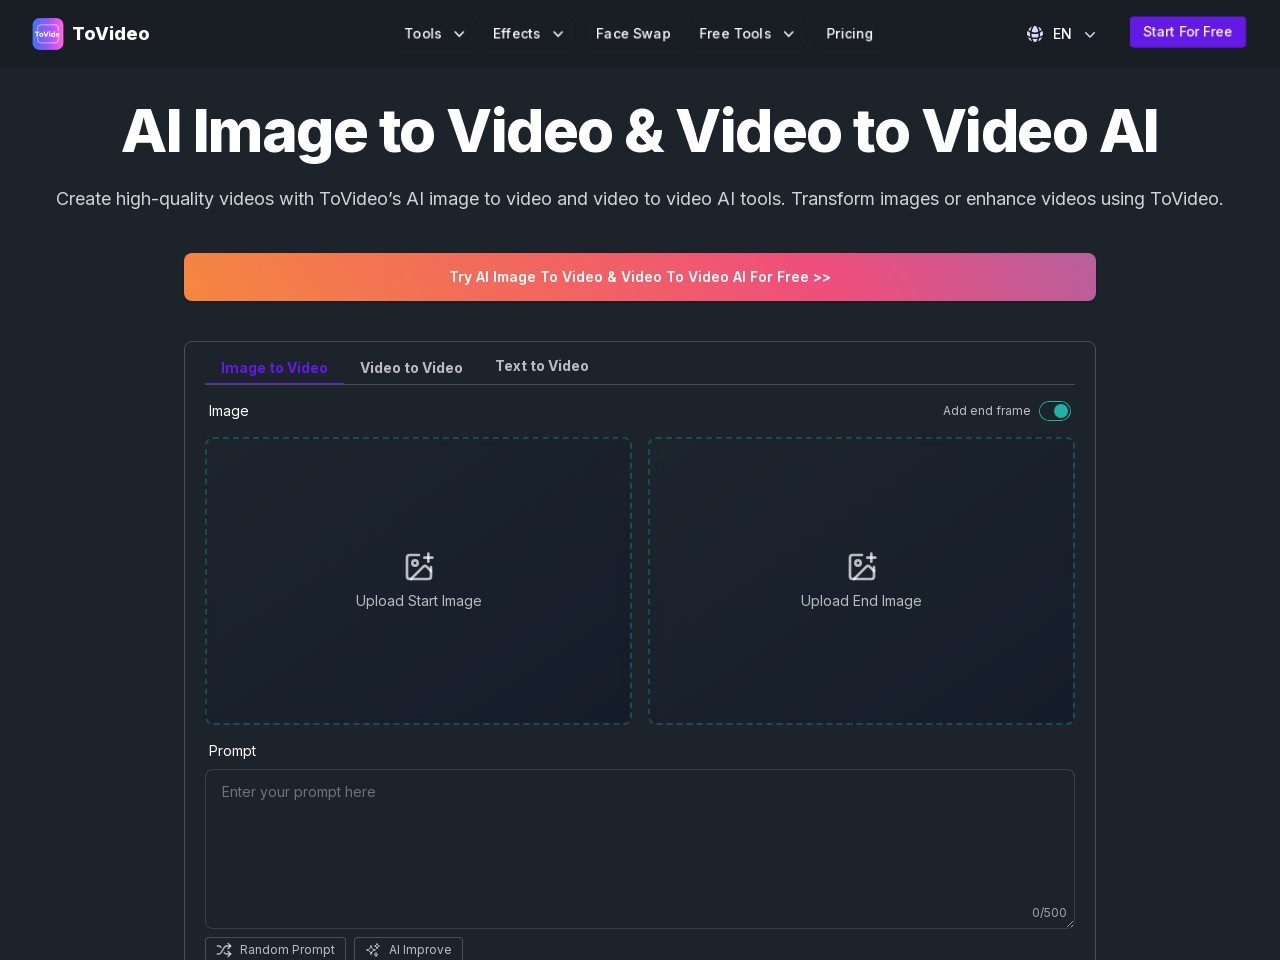This screenshot has width=1280, height=960.
Task: Expand the Free Tools dropdown
Action: click(x=746, y=34)
